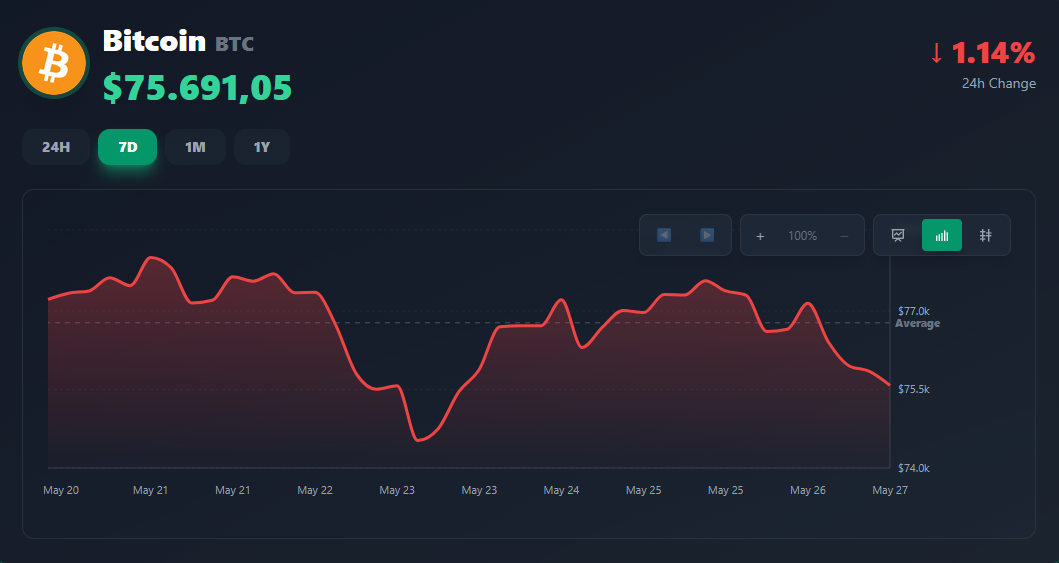Screen dimensions: 1059x563
Task: Switch to the 1M time range
Action: [x=195, y=147]
